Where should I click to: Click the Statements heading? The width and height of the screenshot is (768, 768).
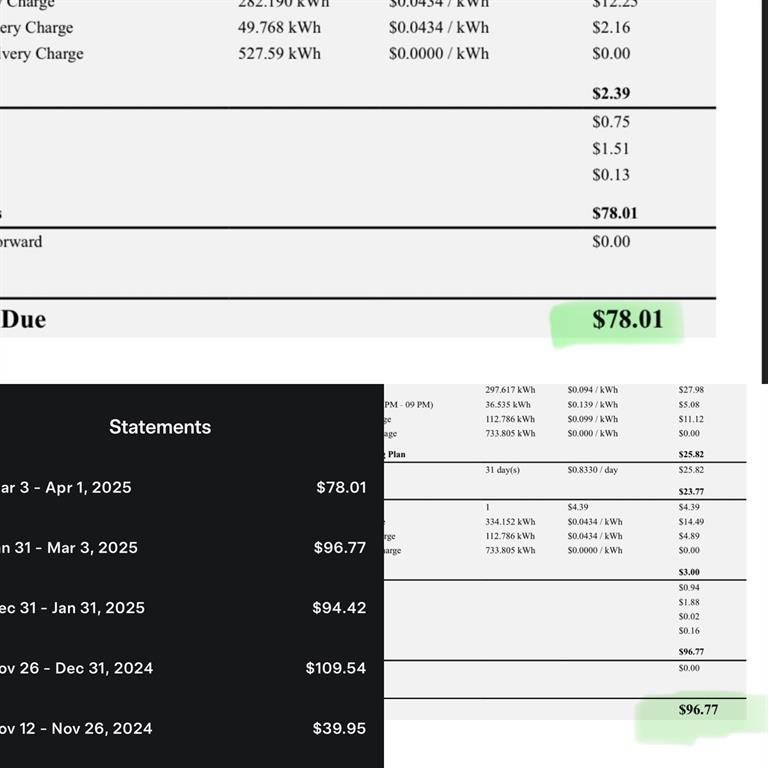tap(160, 427)
